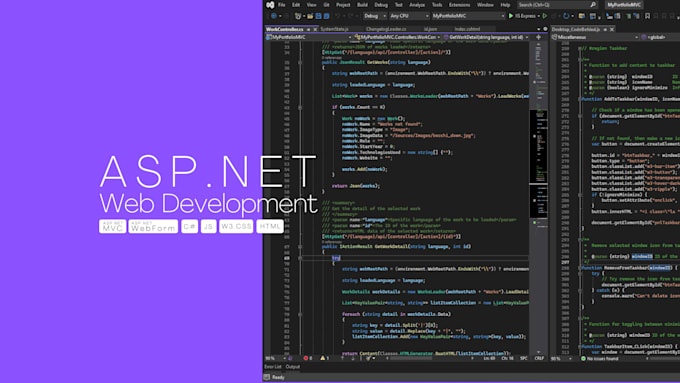
Task: Click the split editor plus icon
Action: tap(538, 37)
